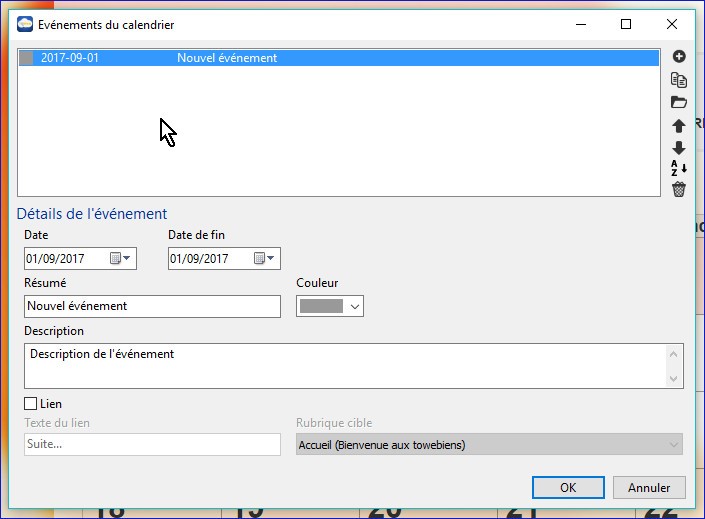Move the event up with the up arrow

pos(679,126)
